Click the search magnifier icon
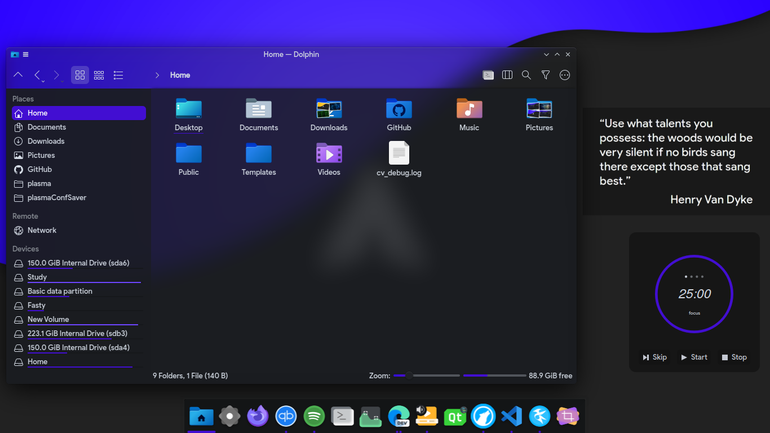This screenshot has width=770, height=433. pos(526,75)
